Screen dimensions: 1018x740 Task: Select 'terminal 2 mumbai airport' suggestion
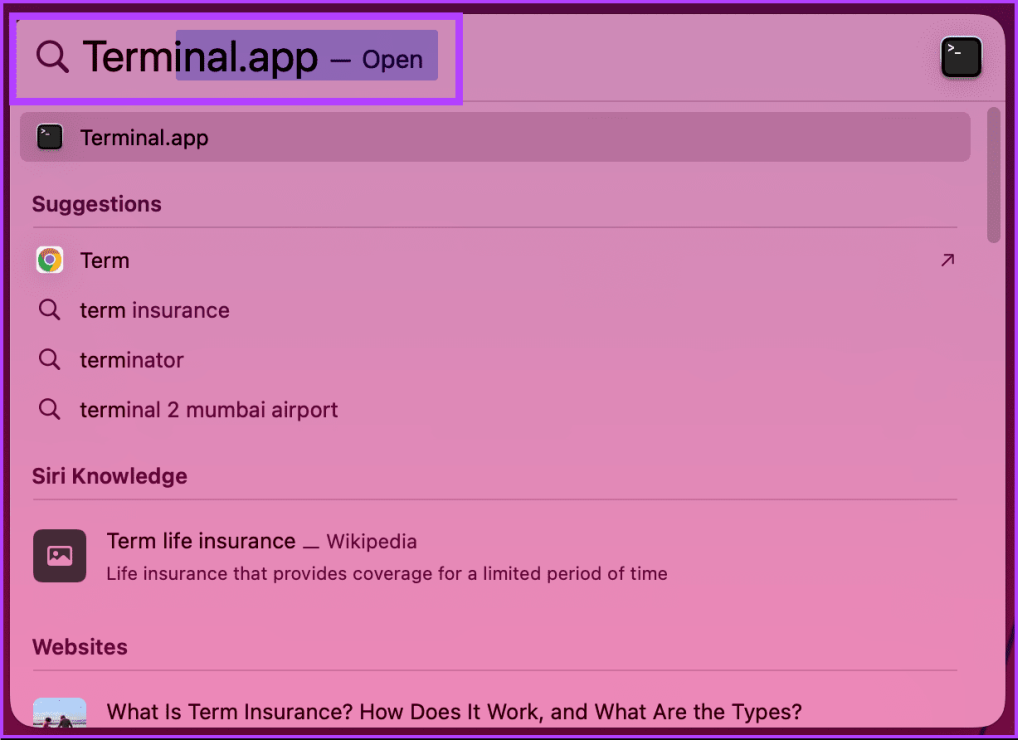(495, 410)
